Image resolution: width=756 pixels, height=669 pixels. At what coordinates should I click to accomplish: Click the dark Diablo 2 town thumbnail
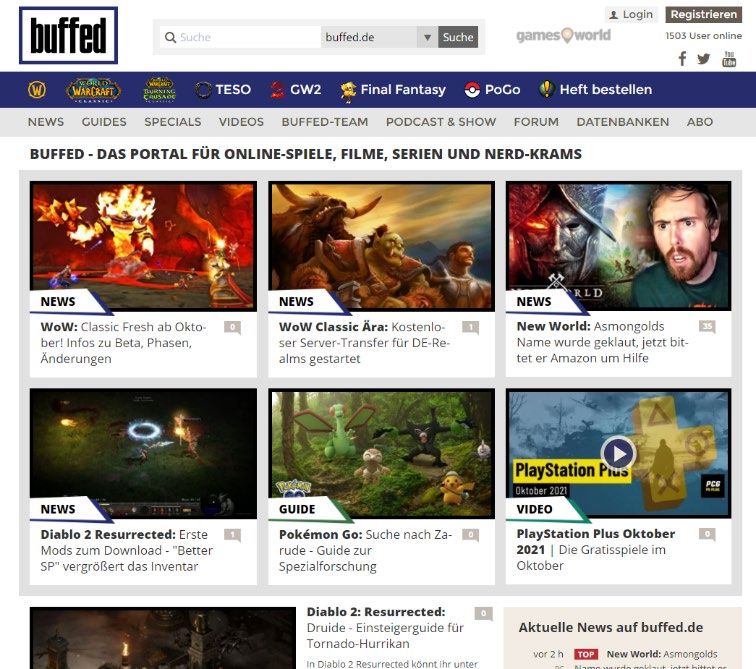pyautogui.click(x=163, y=638)
